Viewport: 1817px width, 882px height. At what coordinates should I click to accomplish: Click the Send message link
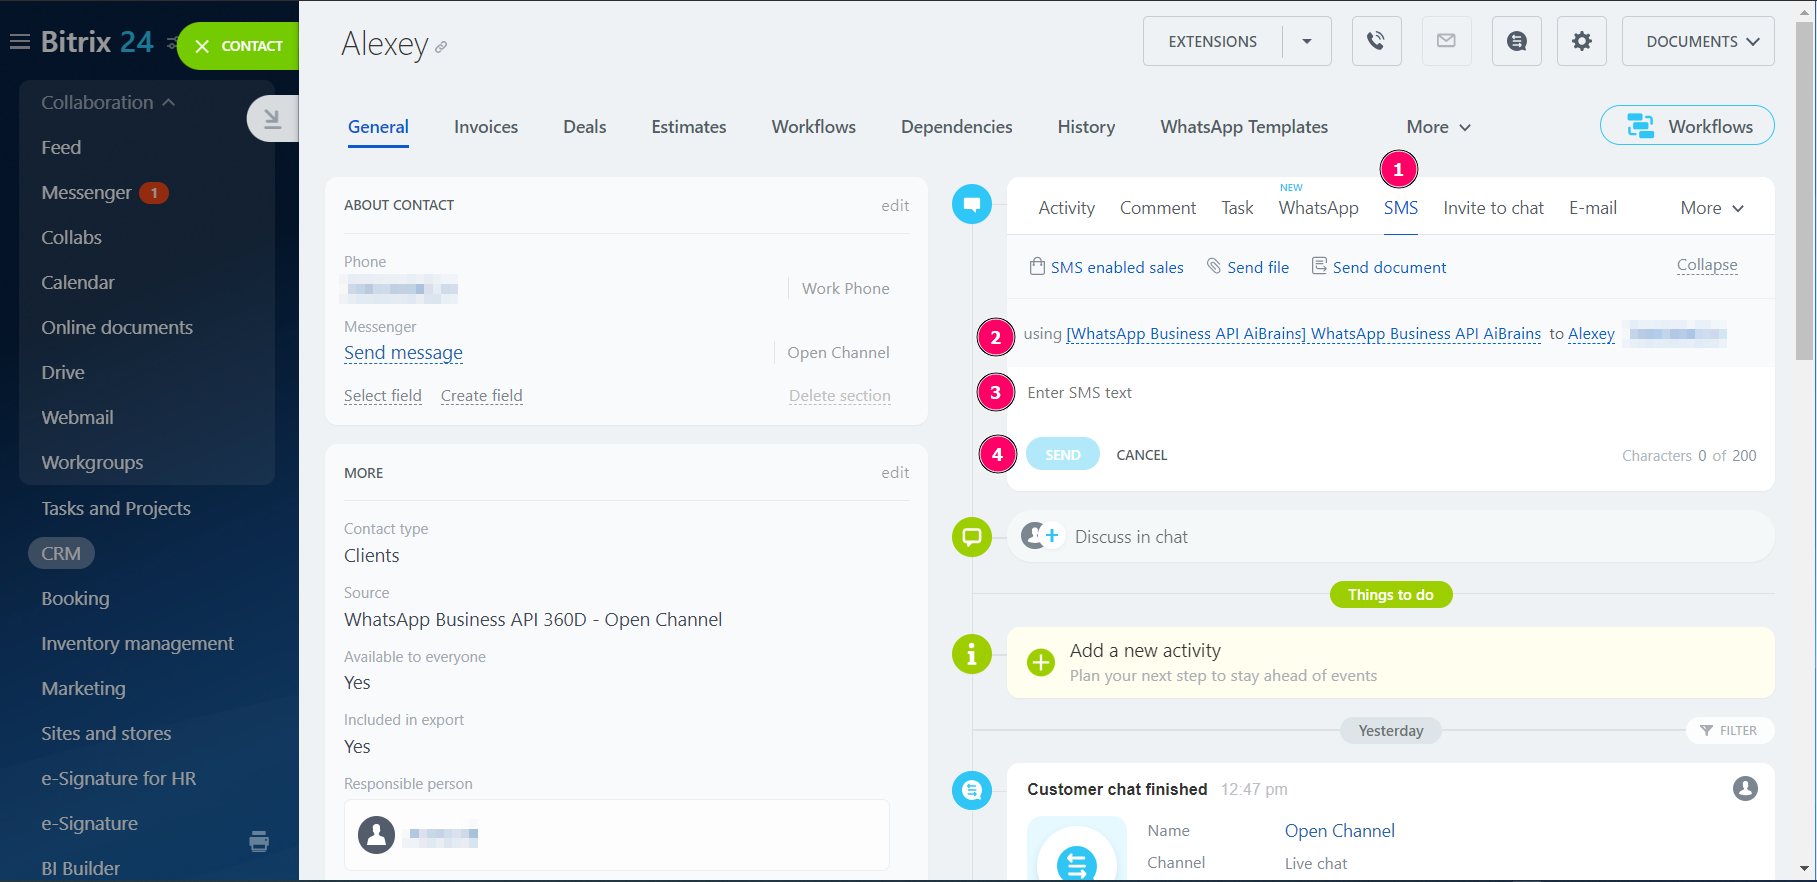[x=403, y=353]
